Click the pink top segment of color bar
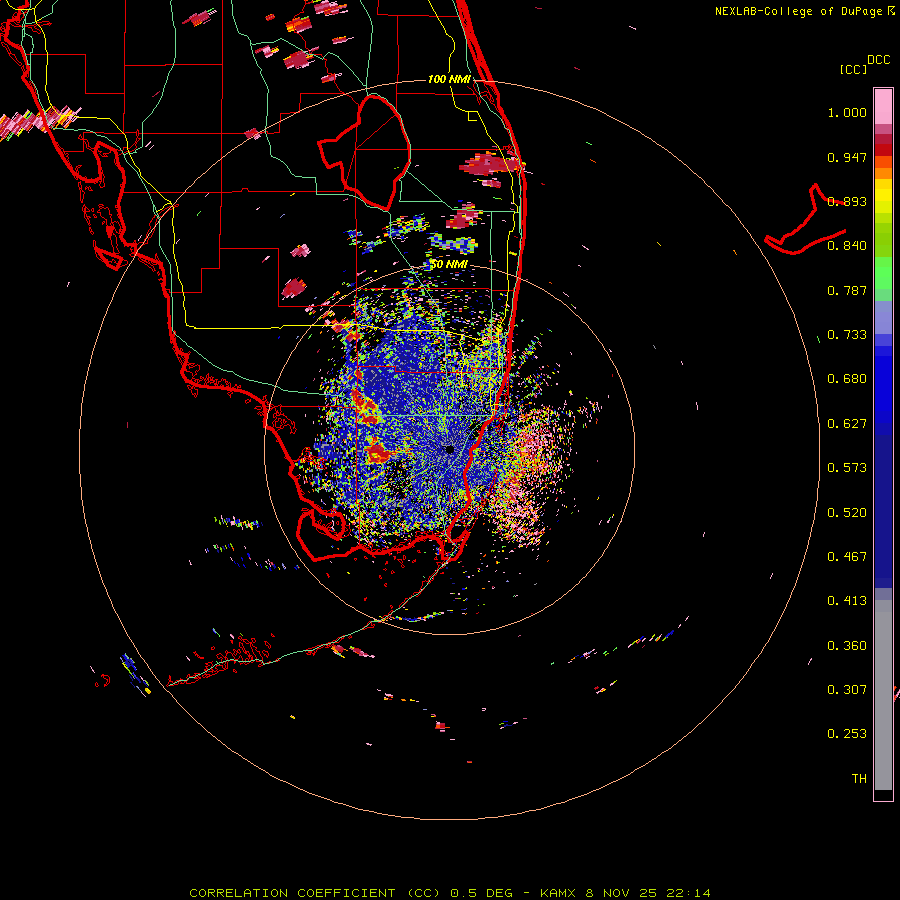Image resolution: width=900 pixels, height=900 pixels. point(883,107)
